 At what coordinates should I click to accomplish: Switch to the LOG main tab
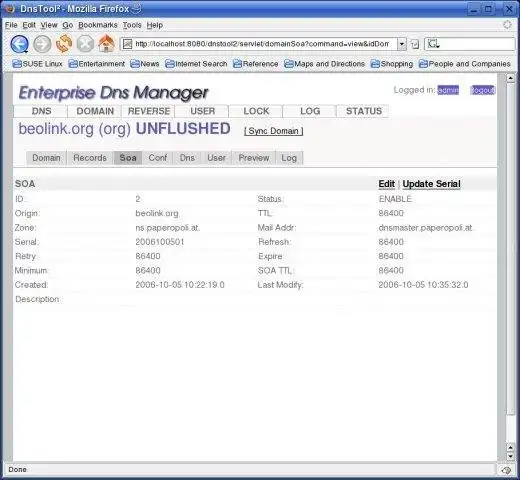[310, 111]
